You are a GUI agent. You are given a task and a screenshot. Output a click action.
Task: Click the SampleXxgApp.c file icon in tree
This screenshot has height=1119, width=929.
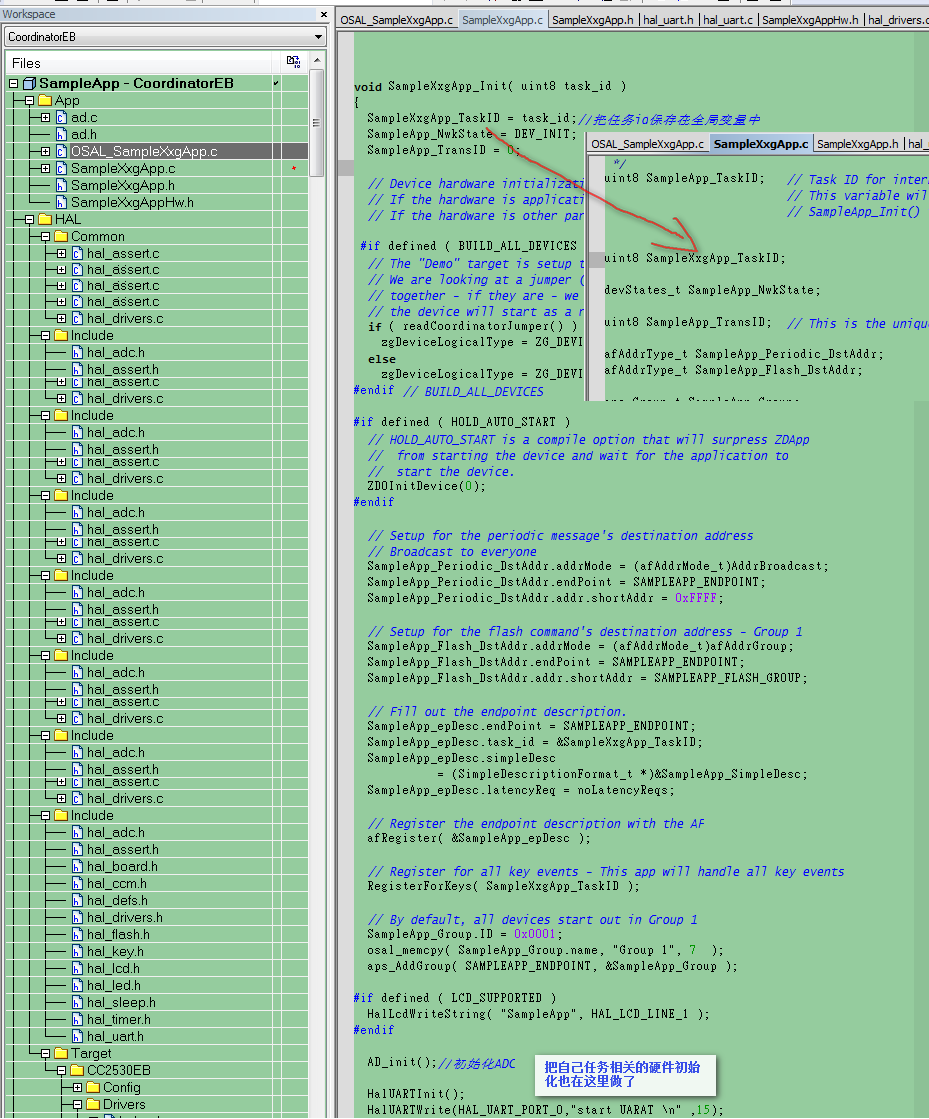click(61, 168)
